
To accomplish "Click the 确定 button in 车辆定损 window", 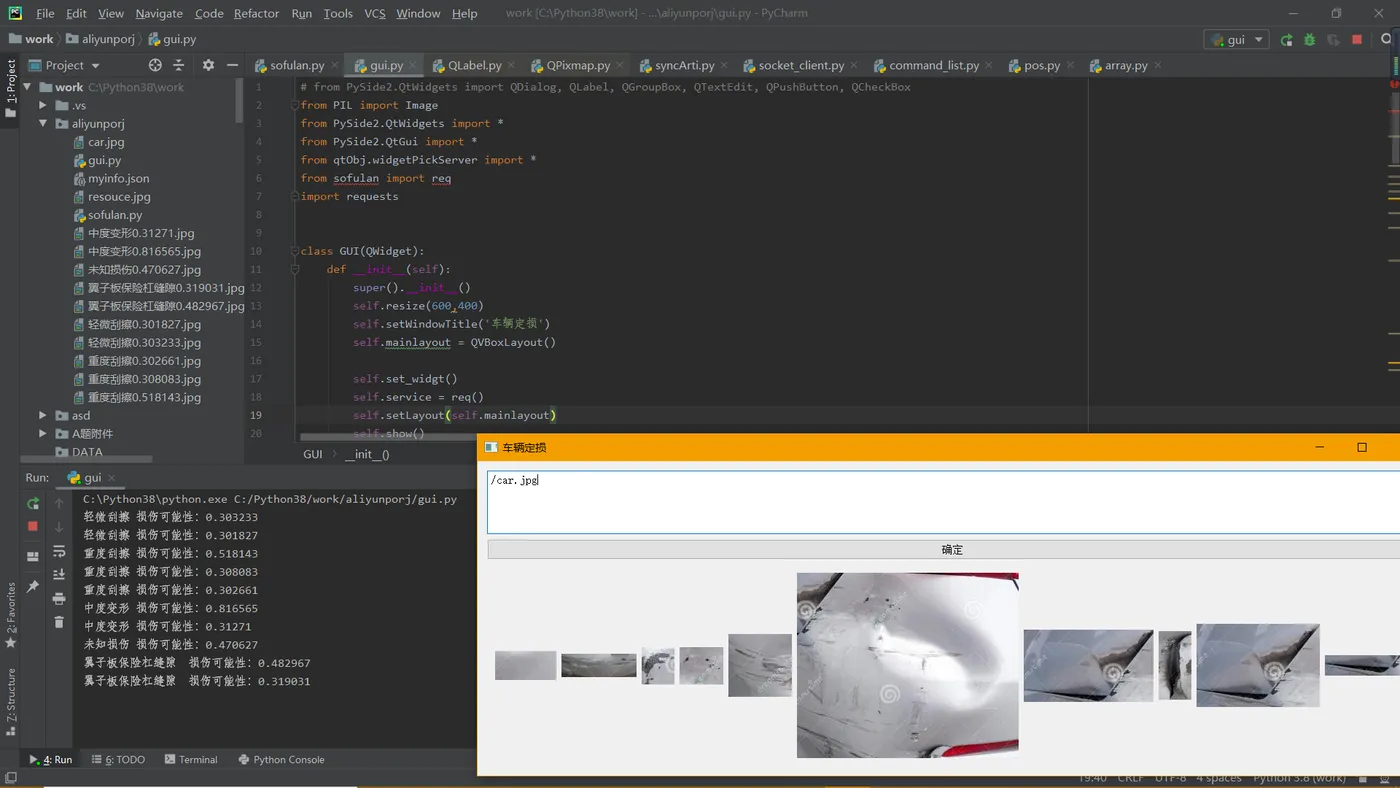I will pyautogui.click(x=943, y=549).
